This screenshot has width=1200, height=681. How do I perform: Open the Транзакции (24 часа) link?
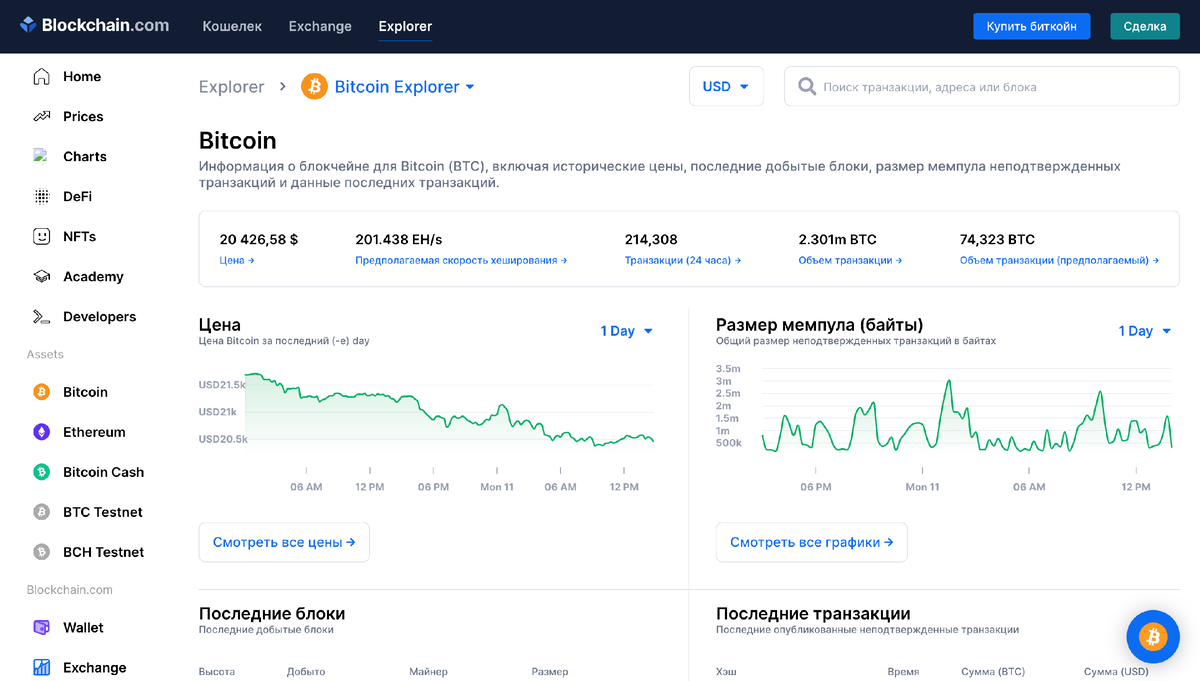pos(683,260)
